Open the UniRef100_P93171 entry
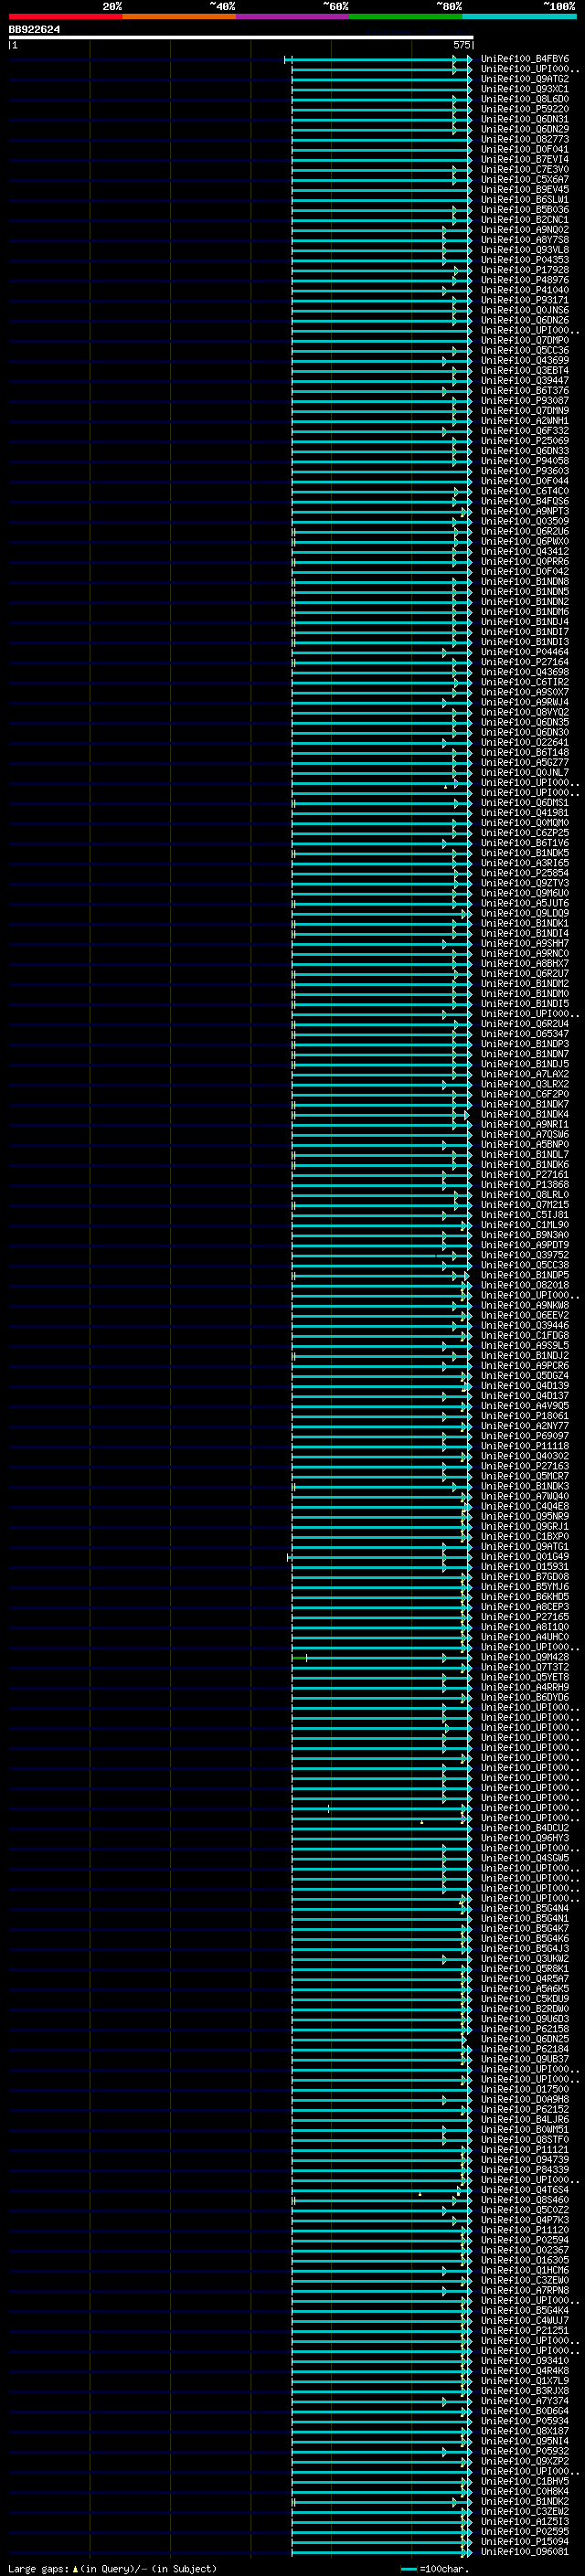This screenshot has width=585, height=2576. pos(524,300)
